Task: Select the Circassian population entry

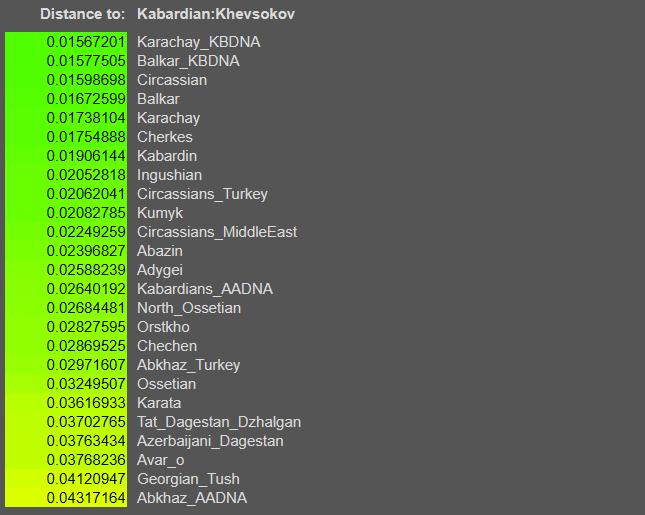Action: click(172, 80)
